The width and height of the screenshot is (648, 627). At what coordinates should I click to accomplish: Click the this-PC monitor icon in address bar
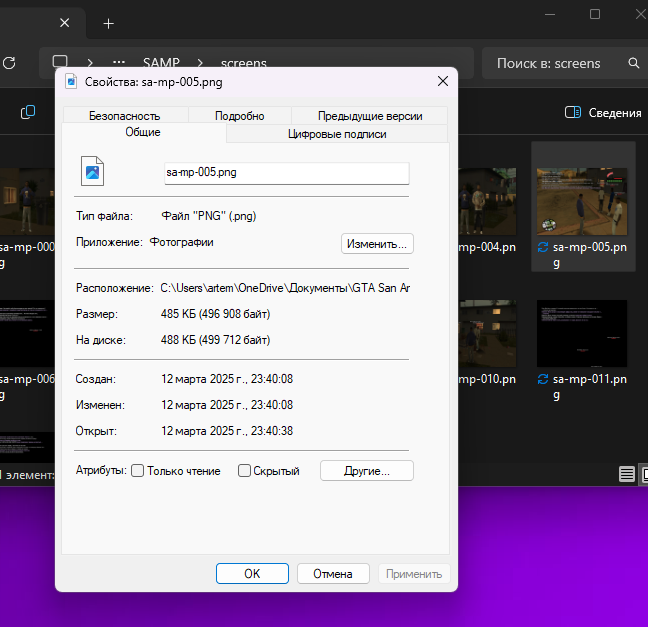click(x=60, y=63)
